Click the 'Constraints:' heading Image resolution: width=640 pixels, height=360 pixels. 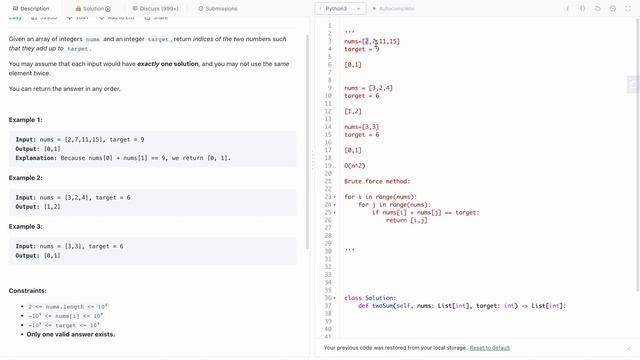point(28,291)
